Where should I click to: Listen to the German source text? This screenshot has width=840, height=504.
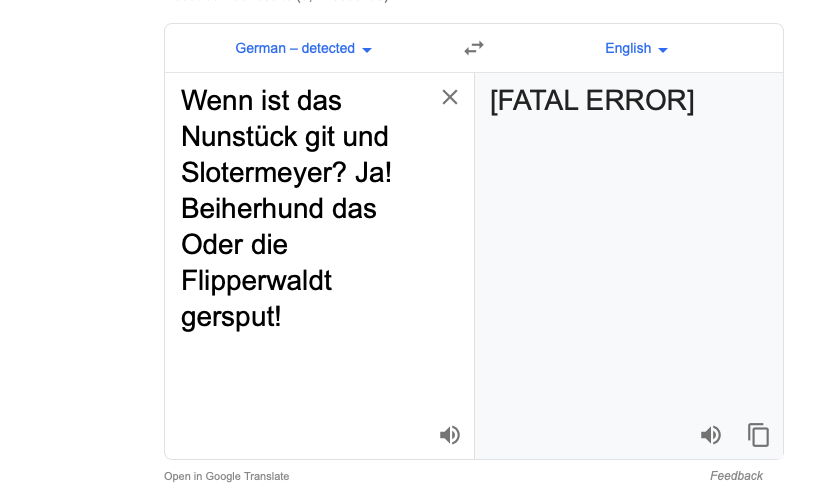[x=450, y=435]
